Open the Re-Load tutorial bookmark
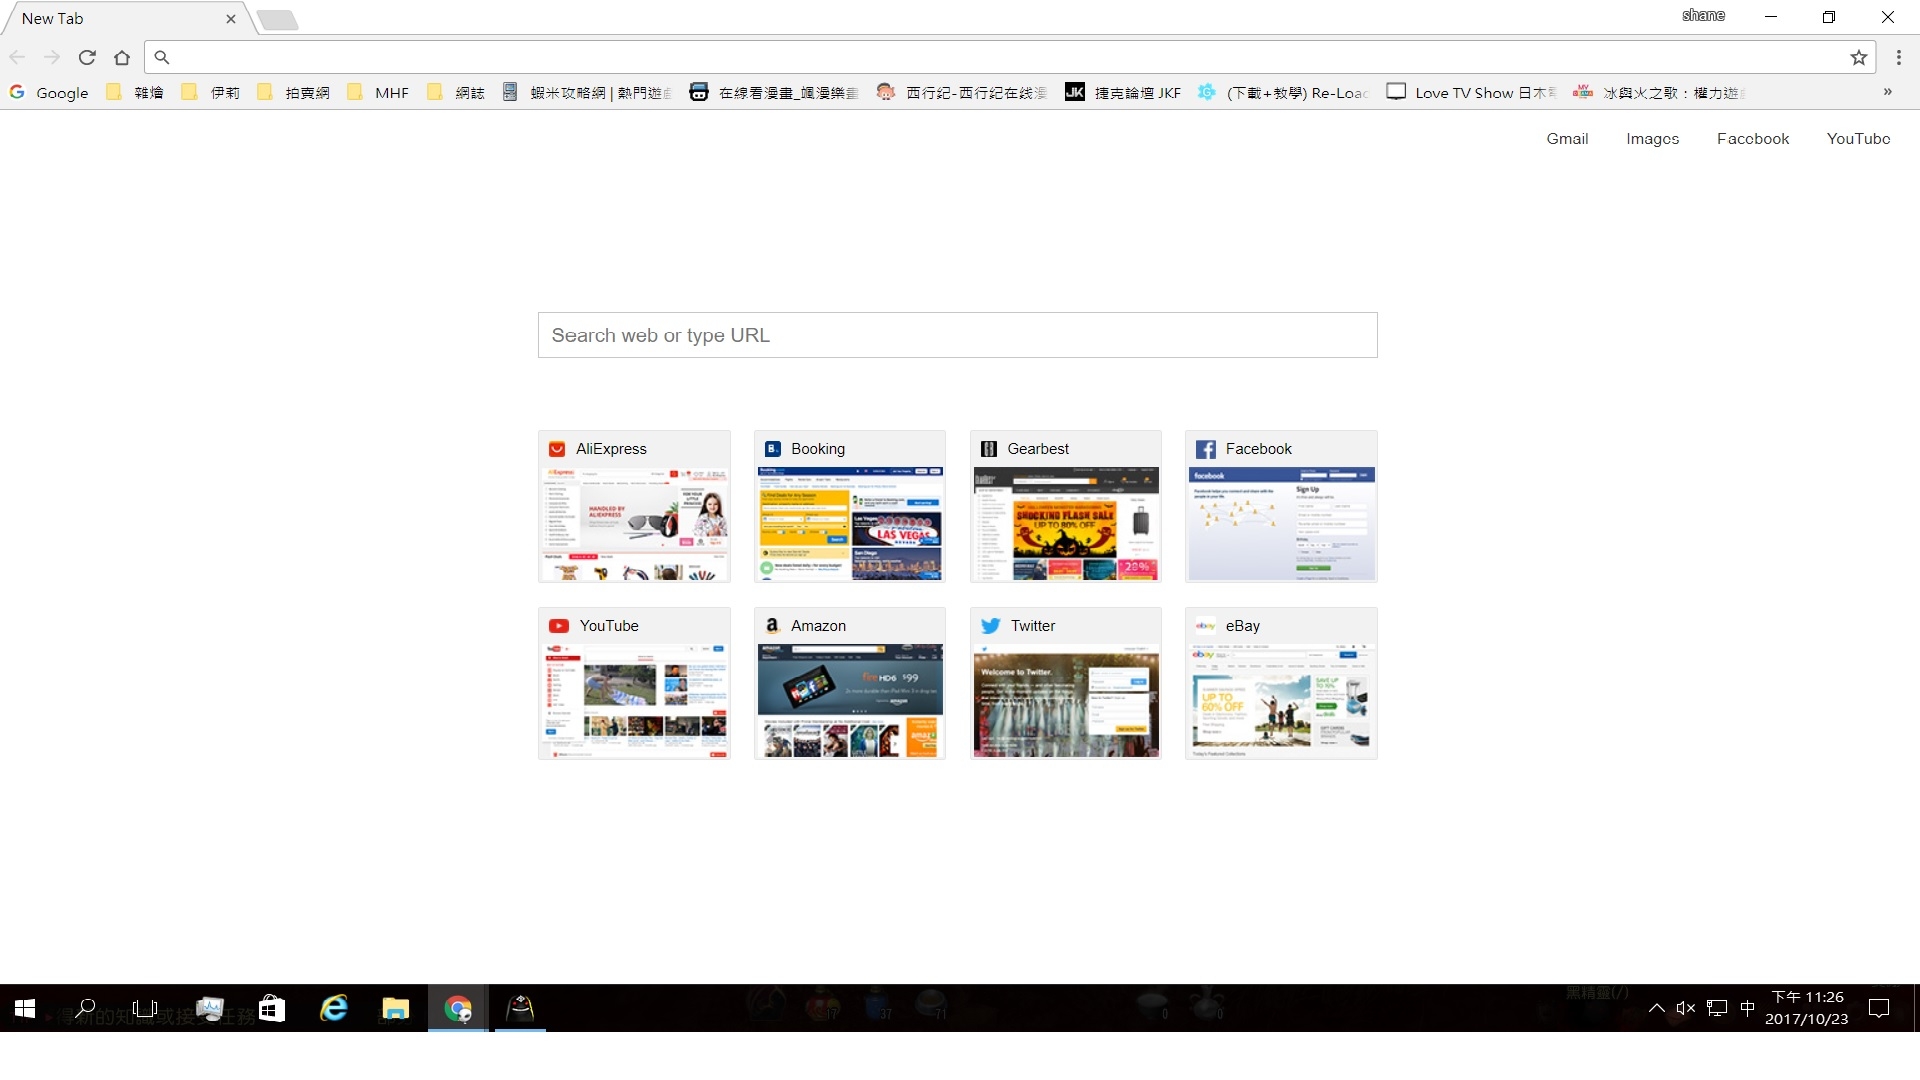 [1283, 92]
